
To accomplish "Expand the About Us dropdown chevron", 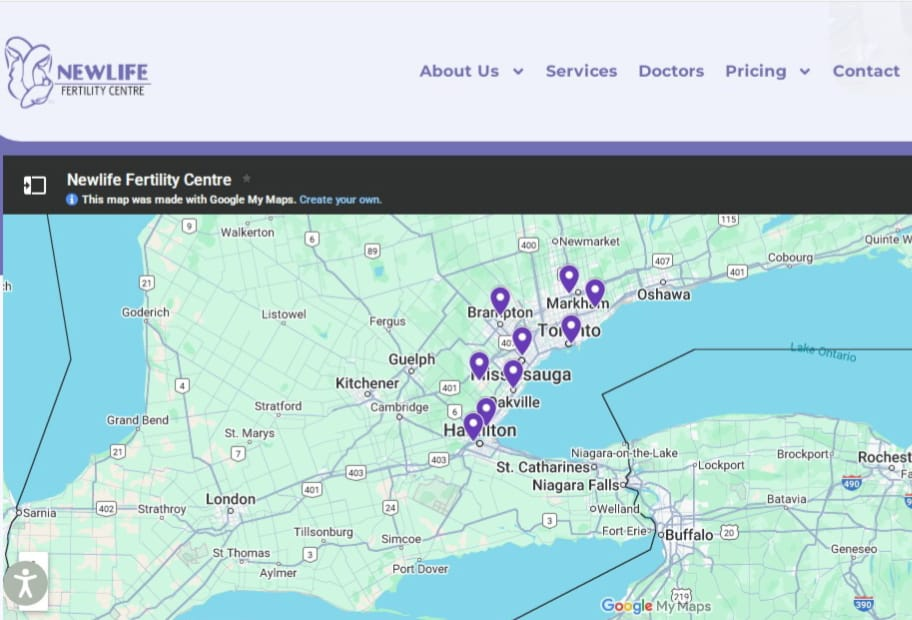I will click(x=518, y=72).
